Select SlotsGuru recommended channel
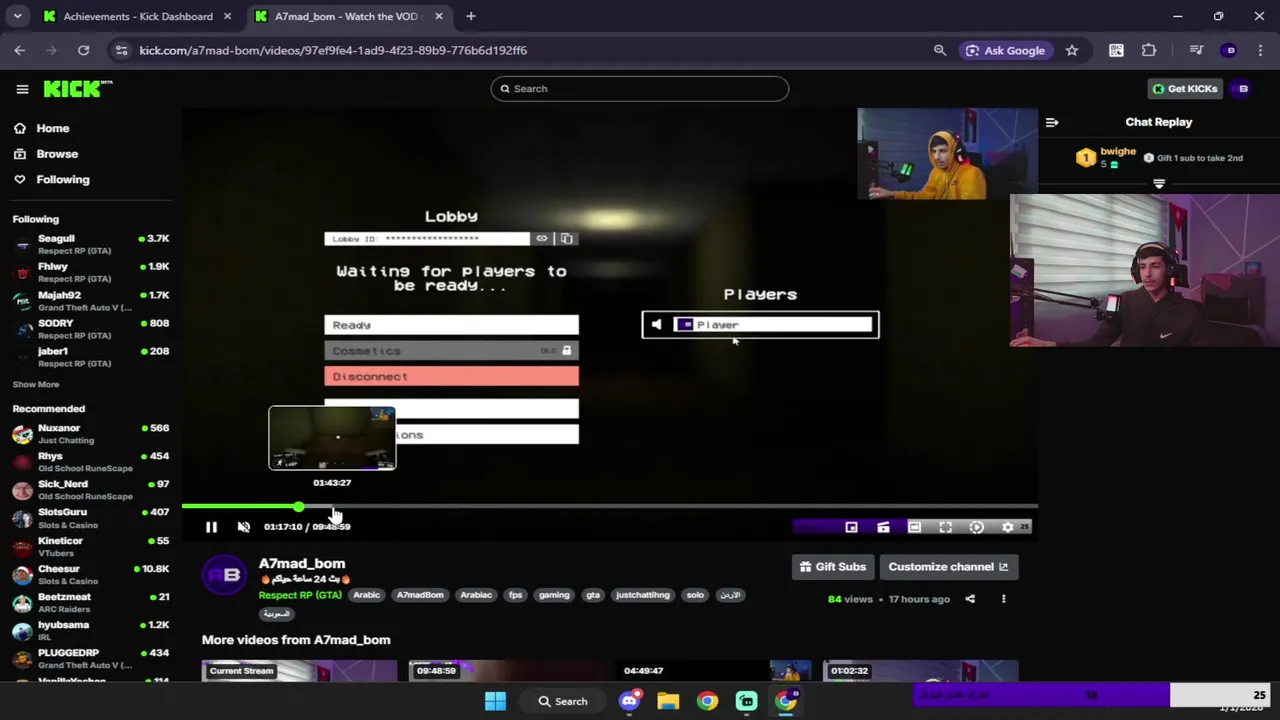 (x=90, y=518)
